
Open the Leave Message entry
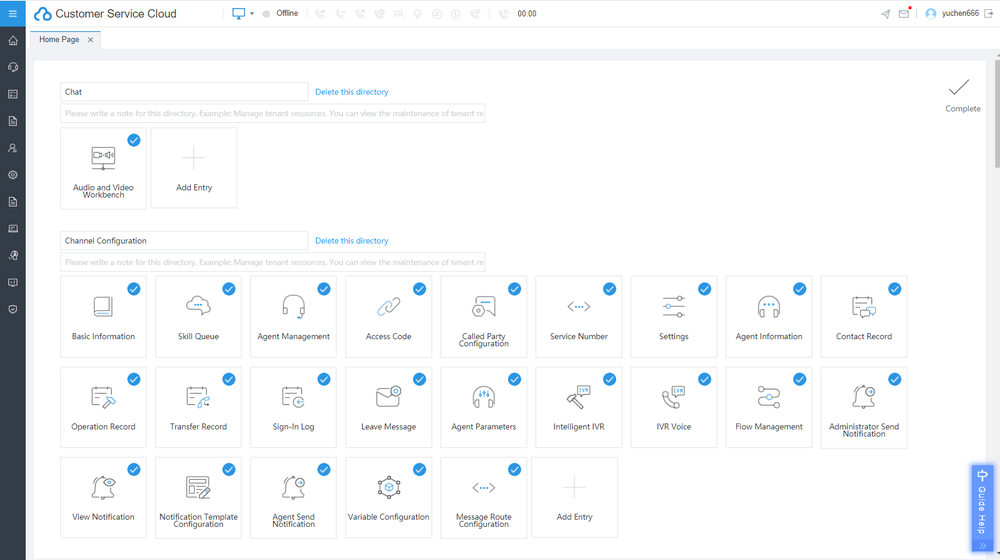(388, 408)
